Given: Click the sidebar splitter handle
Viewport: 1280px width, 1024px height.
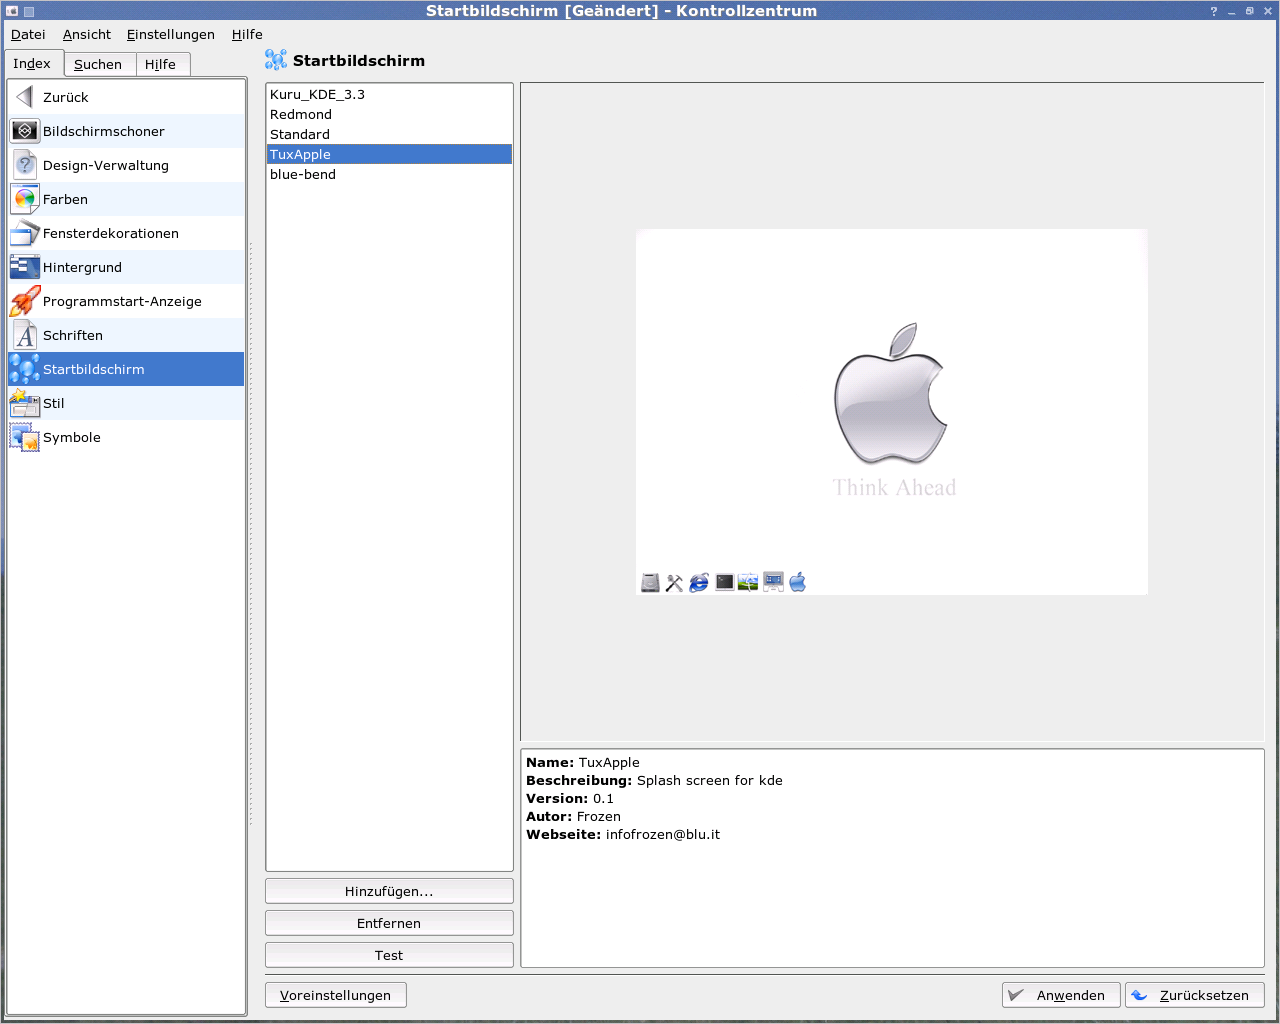Looking at the screenshot, I should pos(250,533).
